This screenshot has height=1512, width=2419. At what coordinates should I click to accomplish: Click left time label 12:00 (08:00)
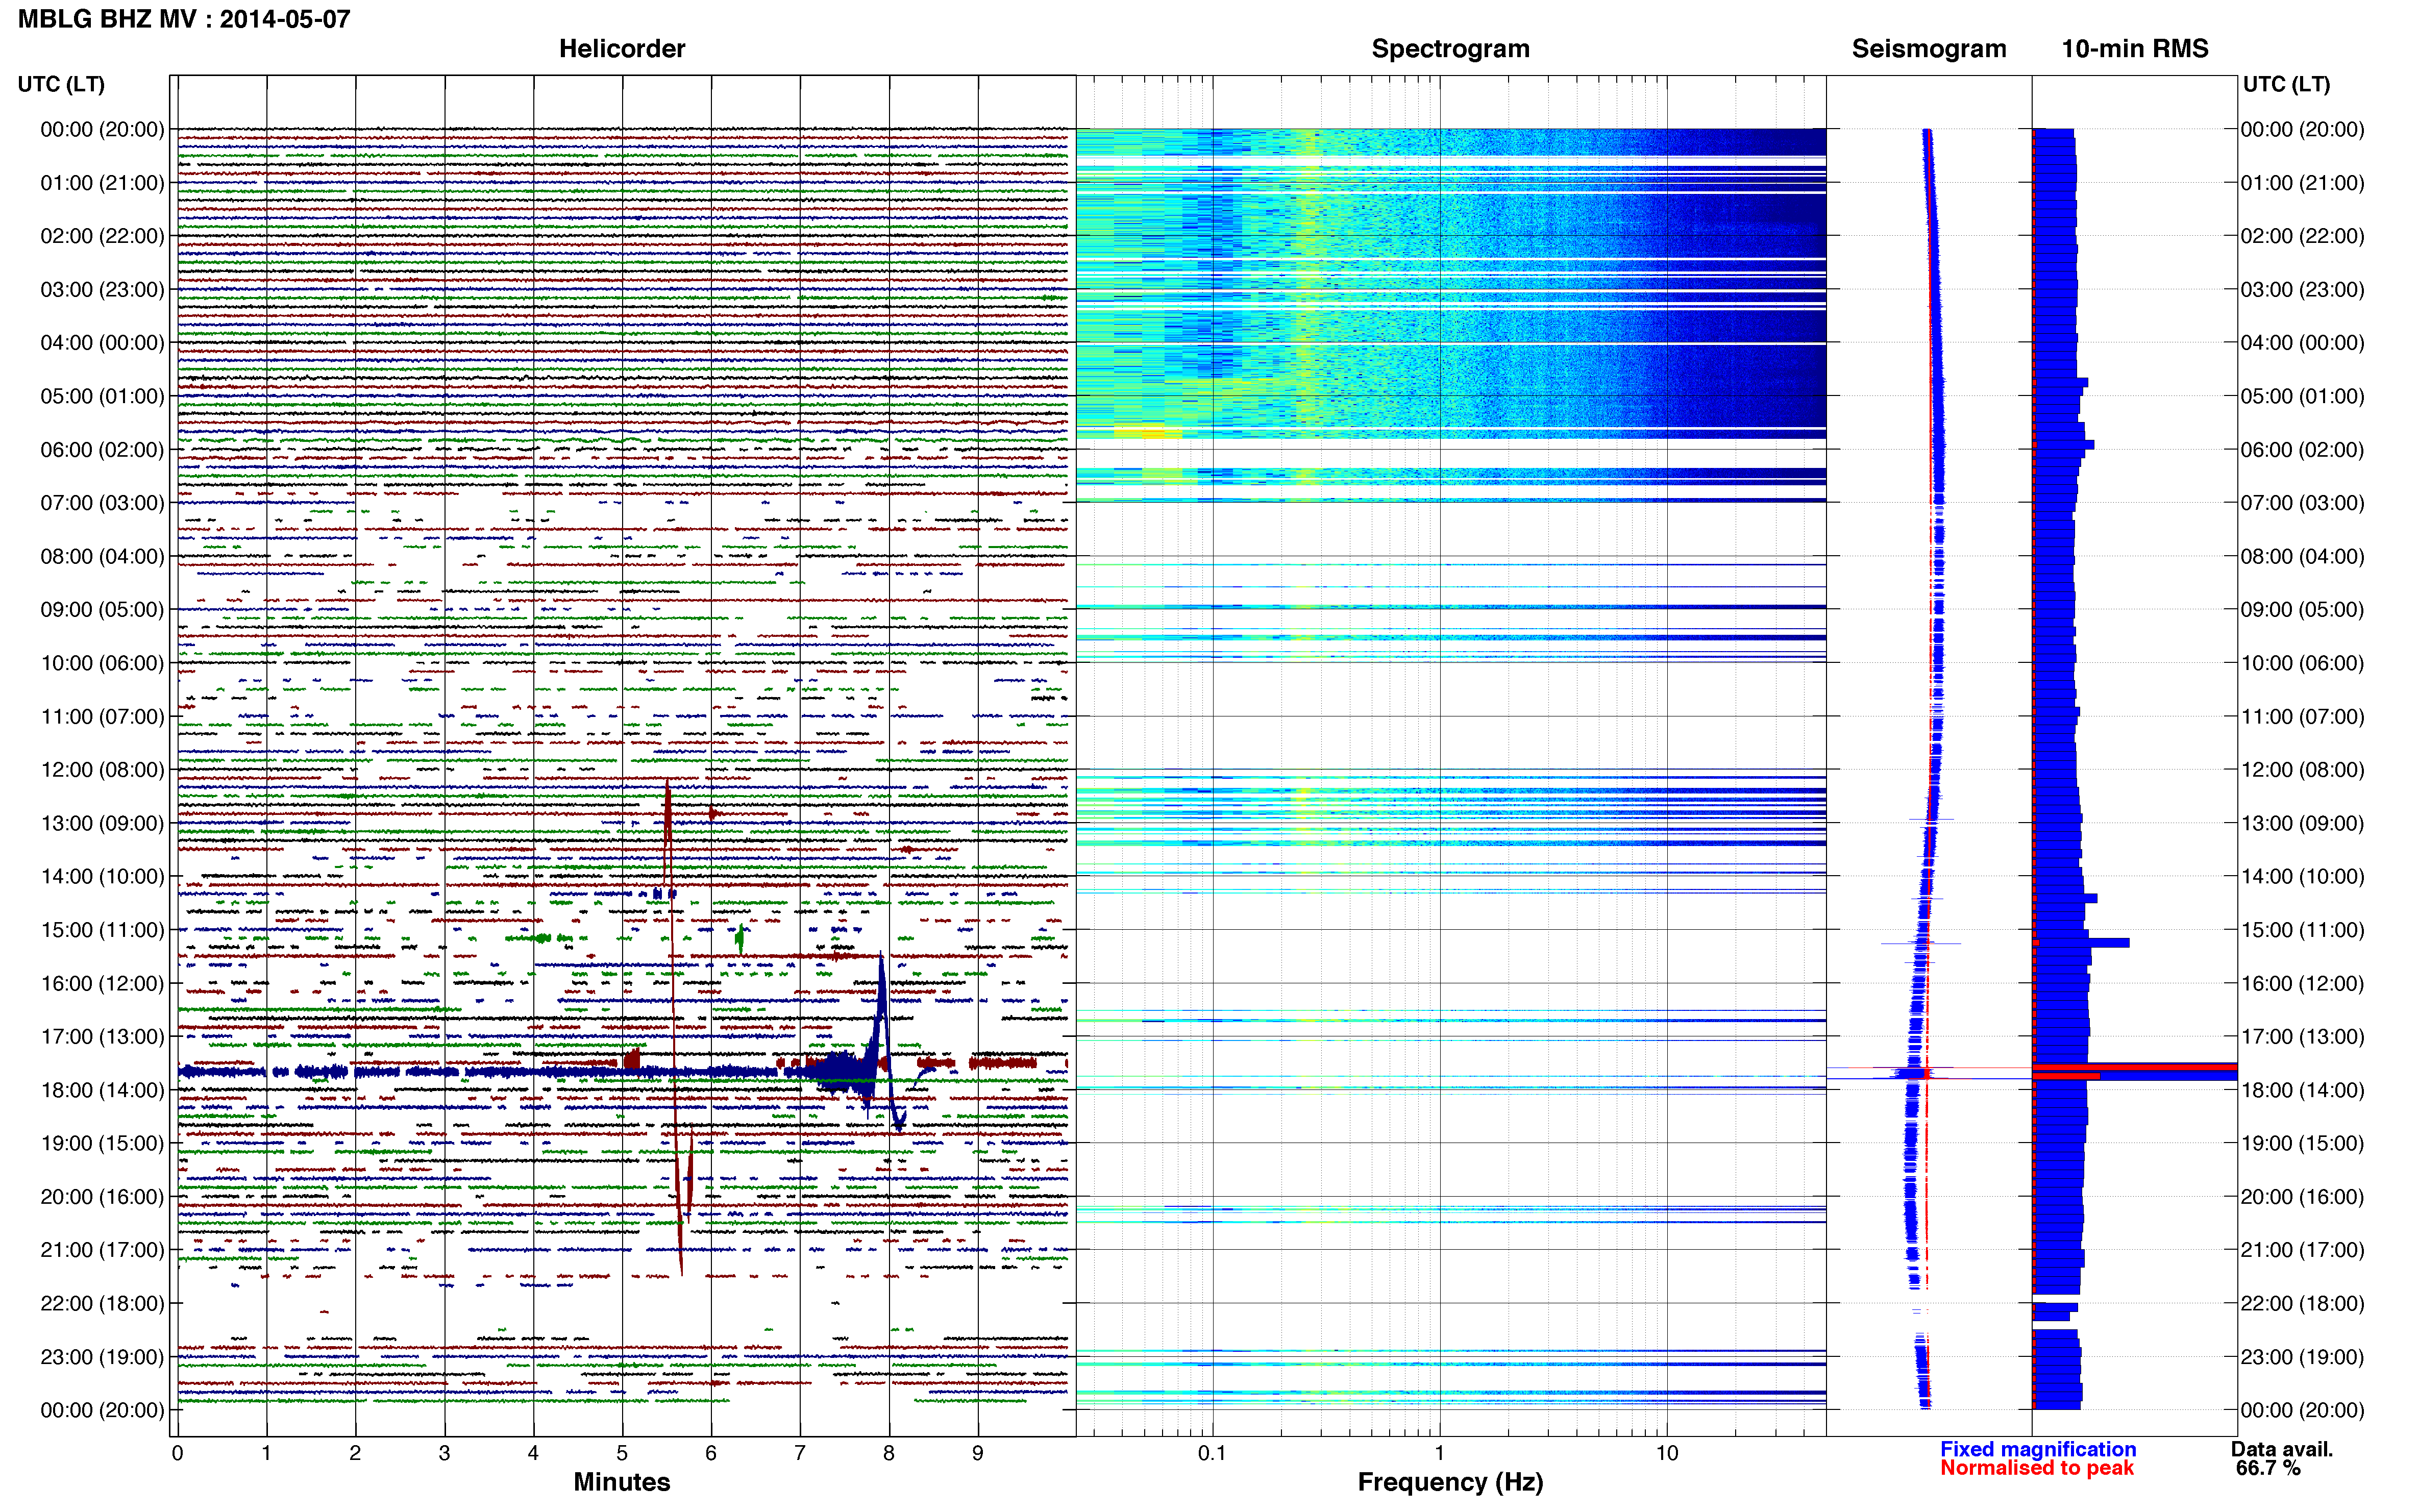(102, 770)
